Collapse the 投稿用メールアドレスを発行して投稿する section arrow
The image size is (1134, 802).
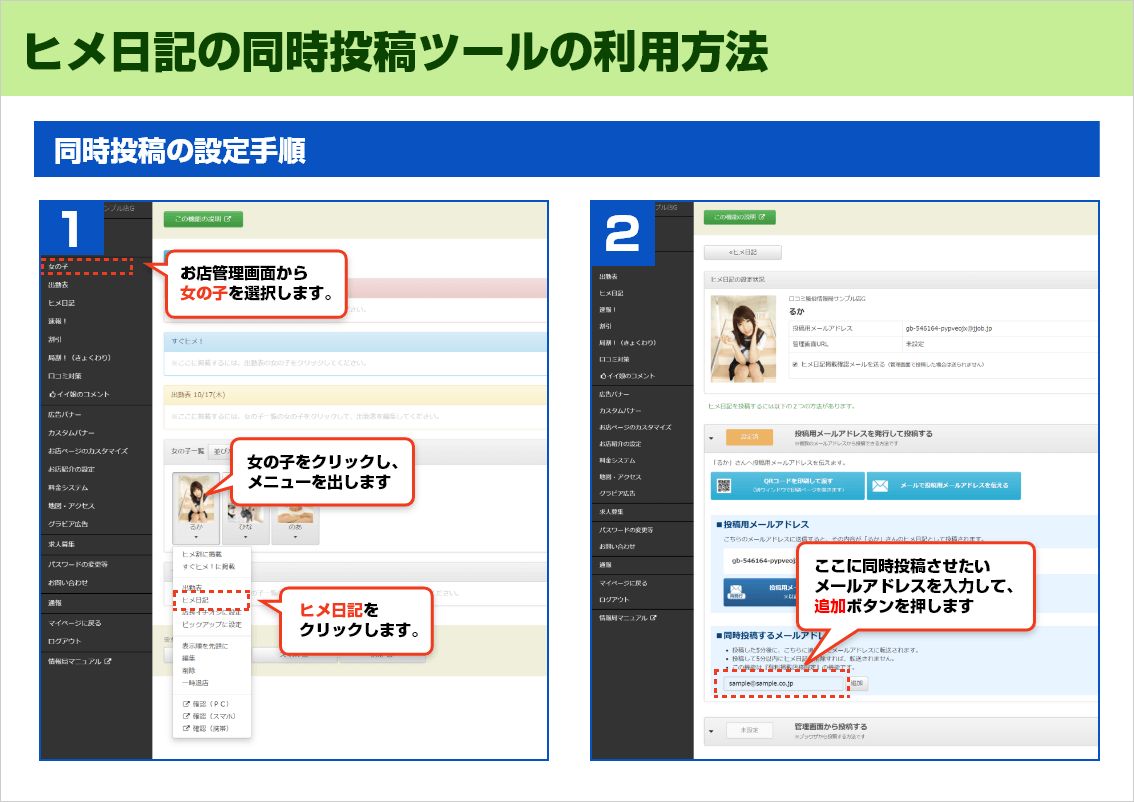(x=712, y=438)
